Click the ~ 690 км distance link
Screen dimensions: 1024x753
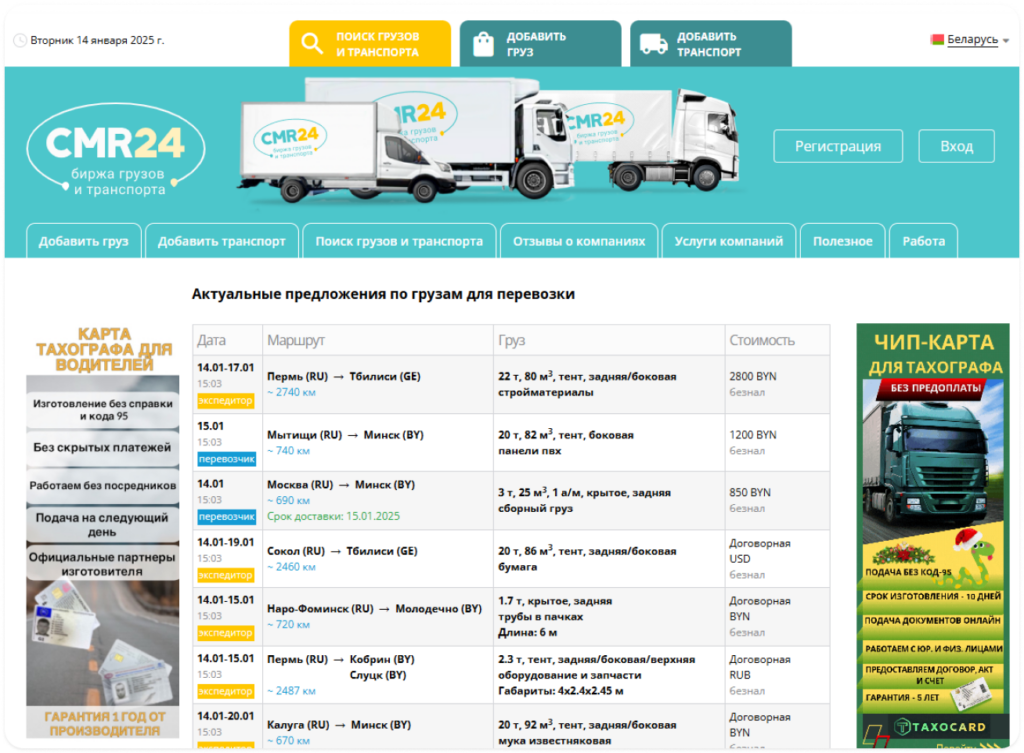coord(288,500)
